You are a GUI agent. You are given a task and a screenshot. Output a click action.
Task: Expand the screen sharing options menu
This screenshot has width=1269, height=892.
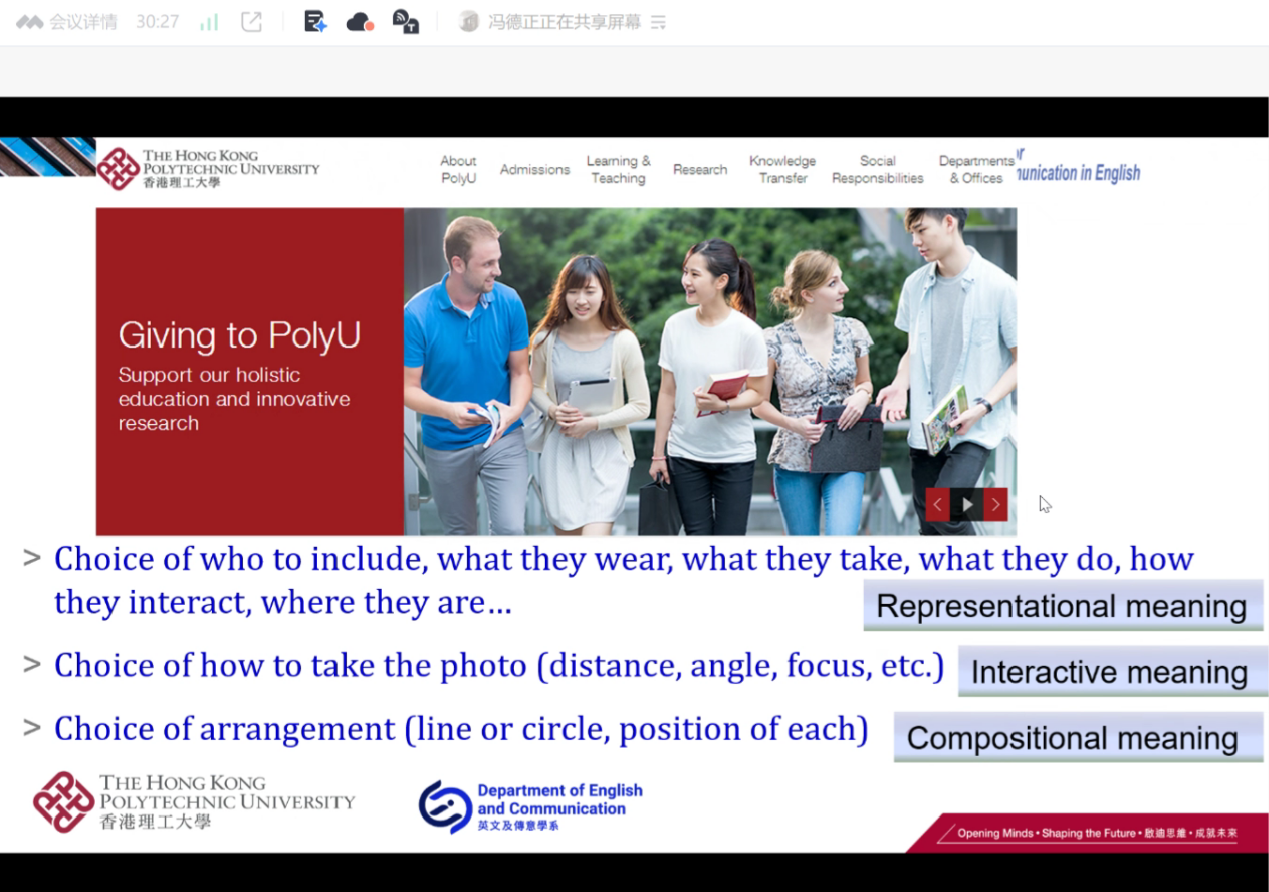[658, 22]
